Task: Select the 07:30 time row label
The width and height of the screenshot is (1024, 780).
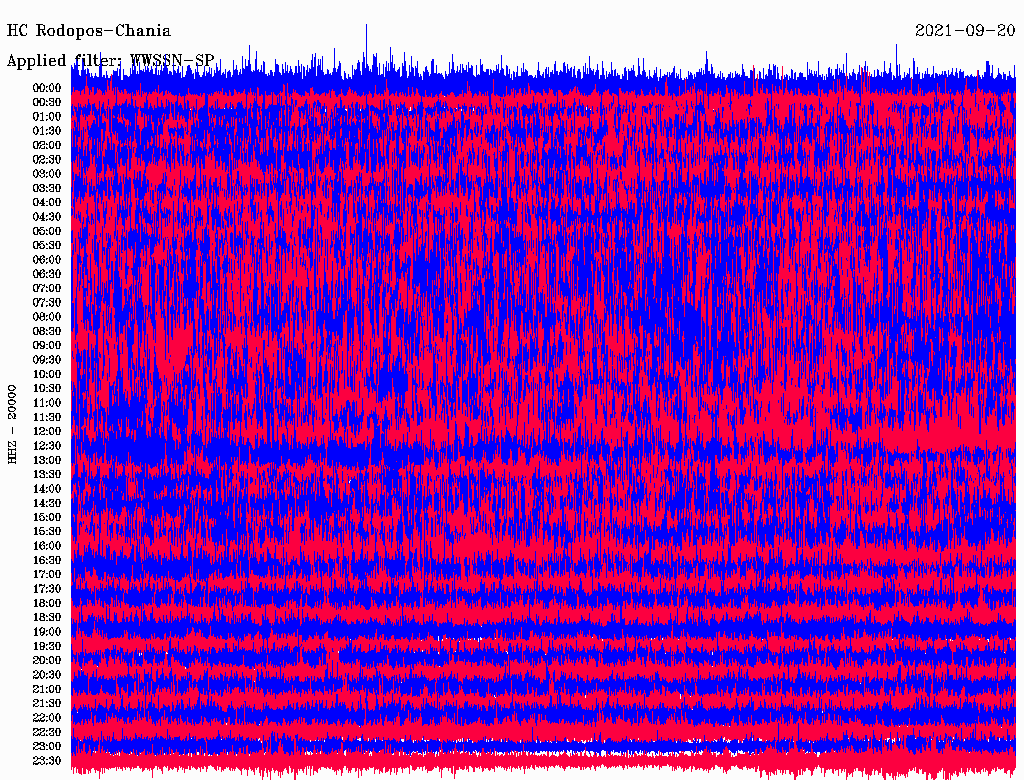Action: coord(47,303)
